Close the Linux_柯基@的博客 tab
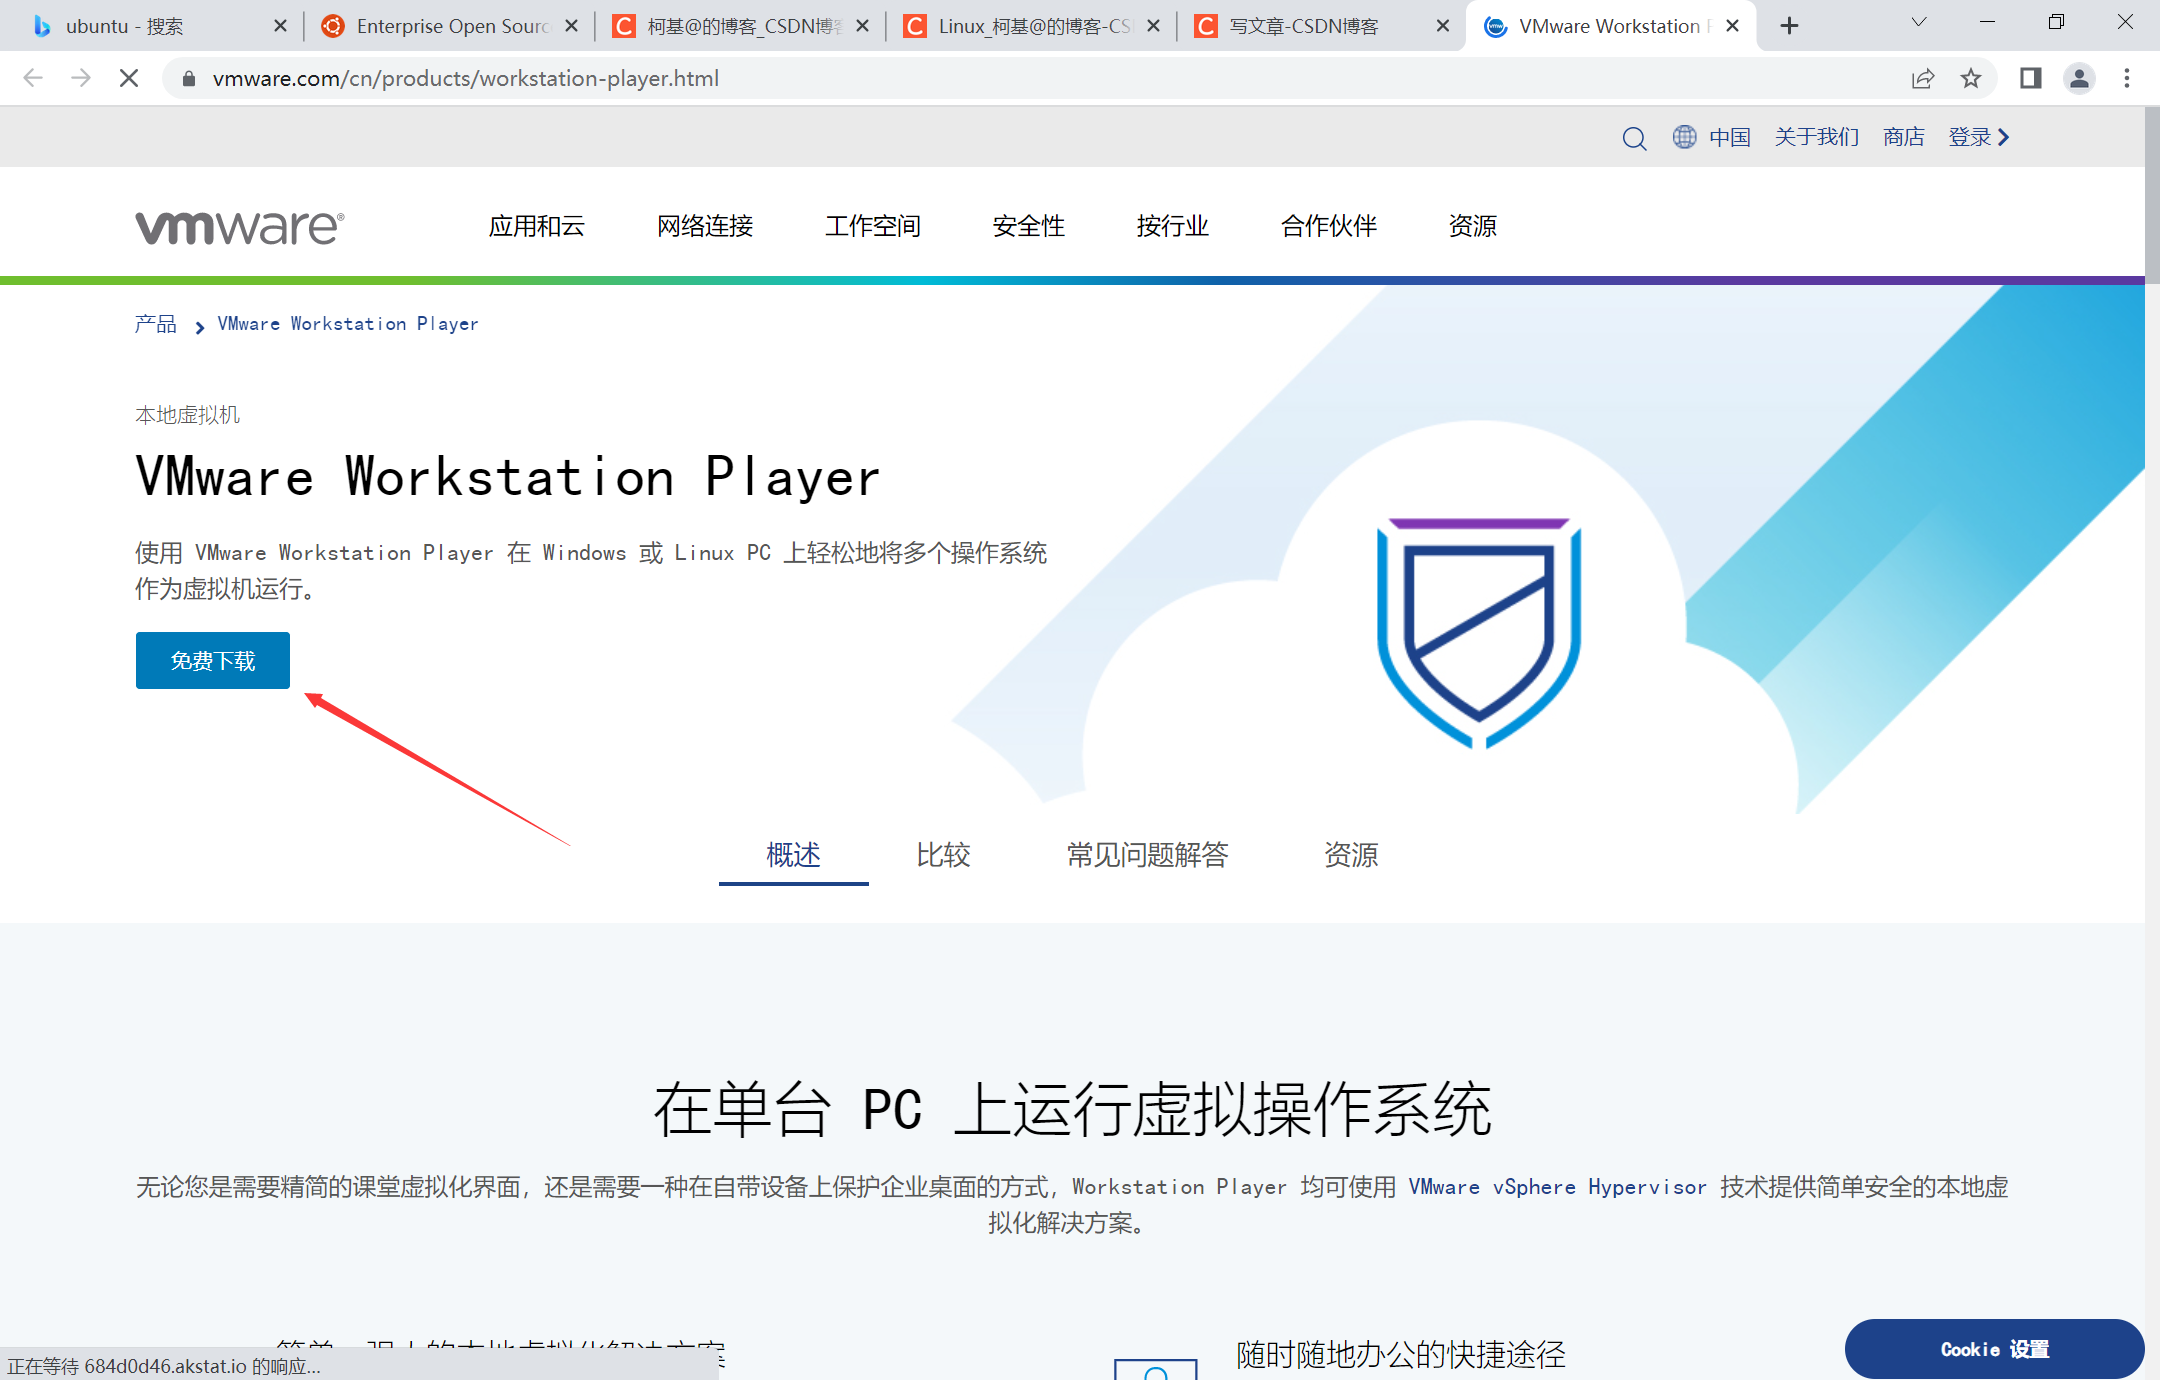Image resolution: width=2160 pixels, height=1380 pixels. 1153,26
